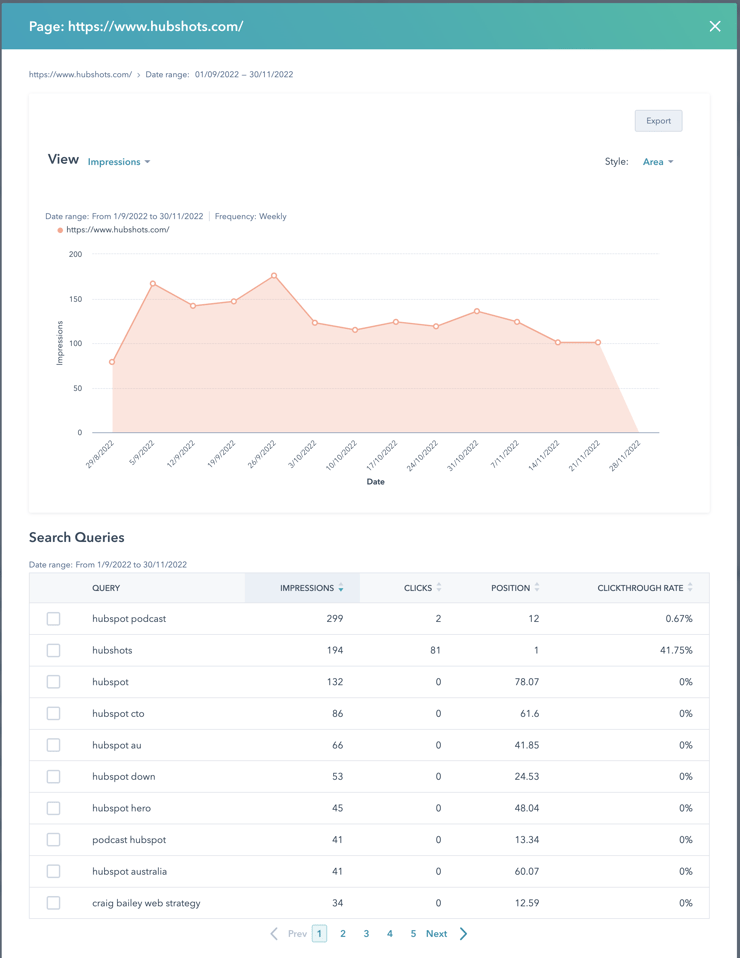Image resolution: width=740 pixels, height=958 pixels.
Task: Close the page details panel
Action: [714, 26]
